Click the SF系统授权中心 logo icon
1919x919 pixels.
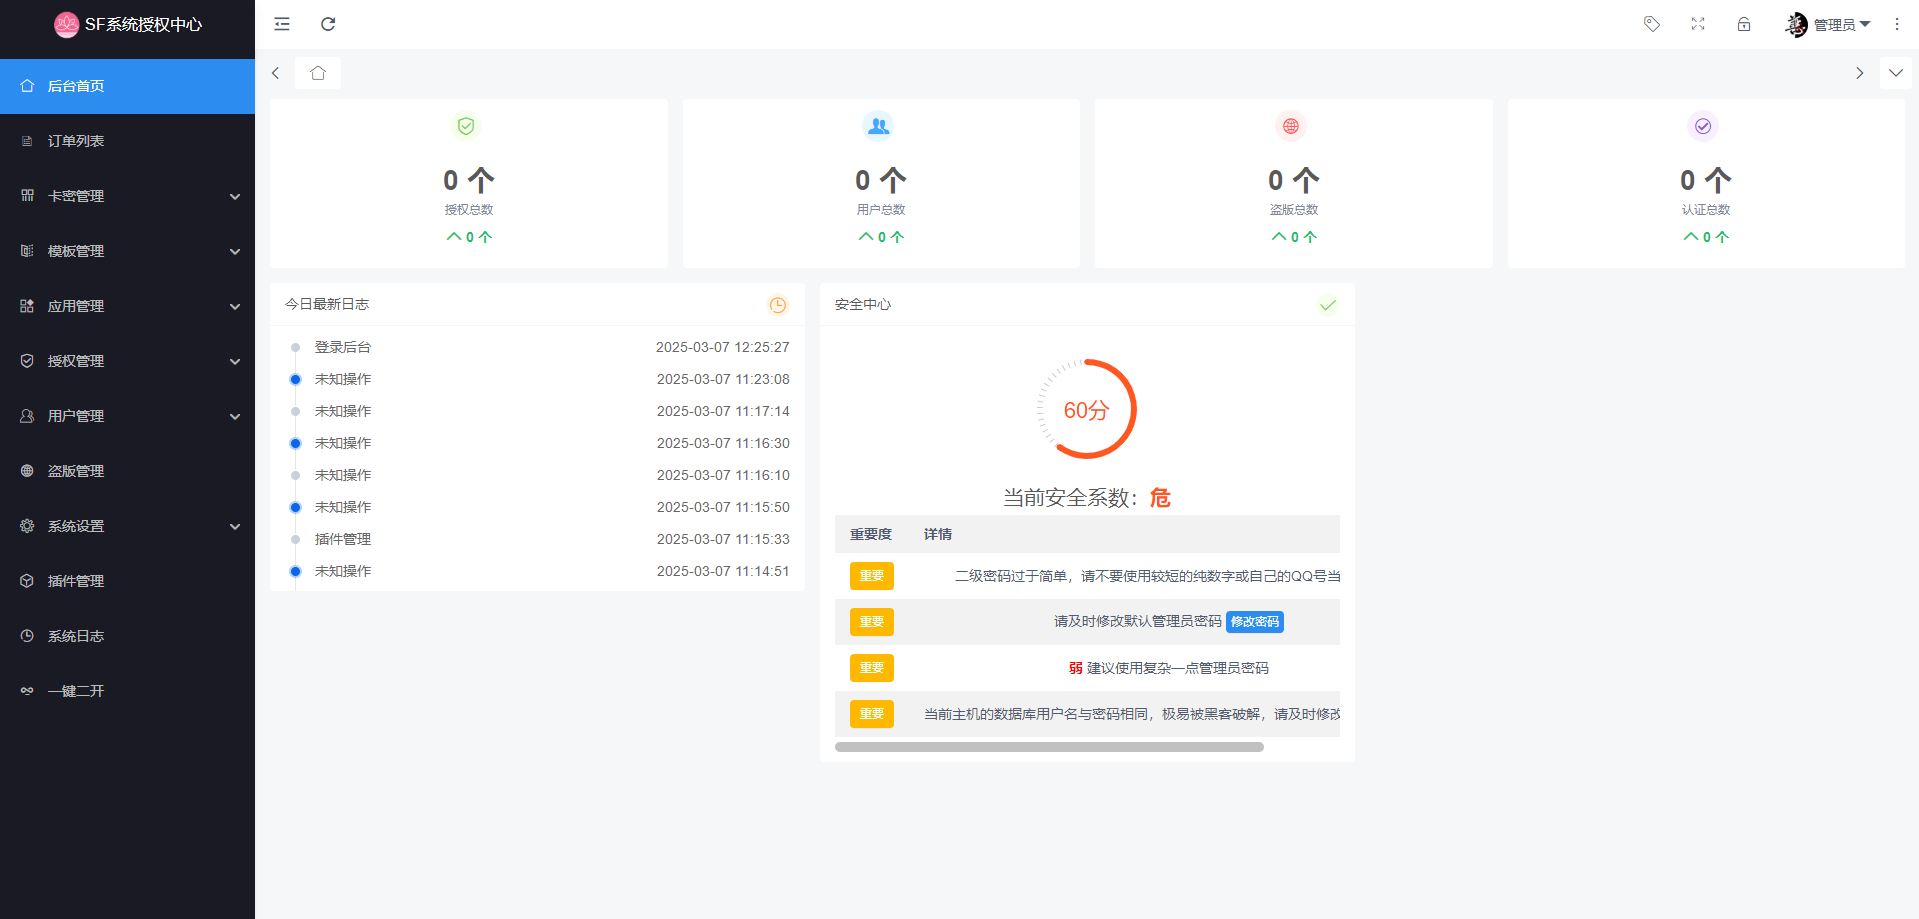click(66, 24)
